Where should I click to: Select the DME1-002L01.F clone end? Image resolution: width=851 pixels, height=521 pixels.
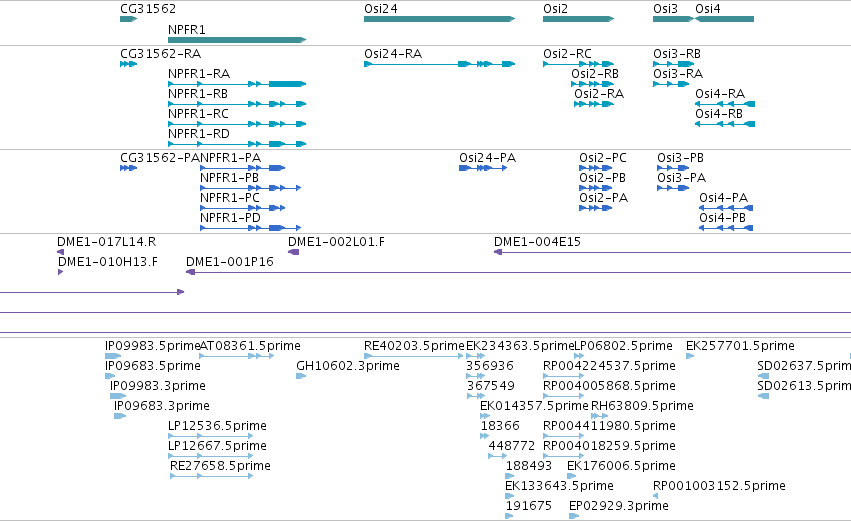coord(294,252)
